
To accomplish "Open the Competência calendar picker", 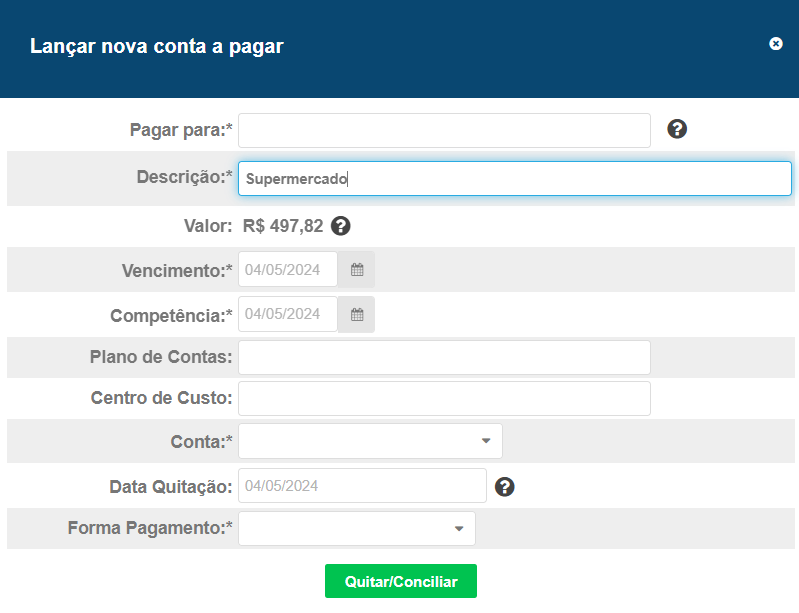I will pyautogui.click(x=356, y=314).
